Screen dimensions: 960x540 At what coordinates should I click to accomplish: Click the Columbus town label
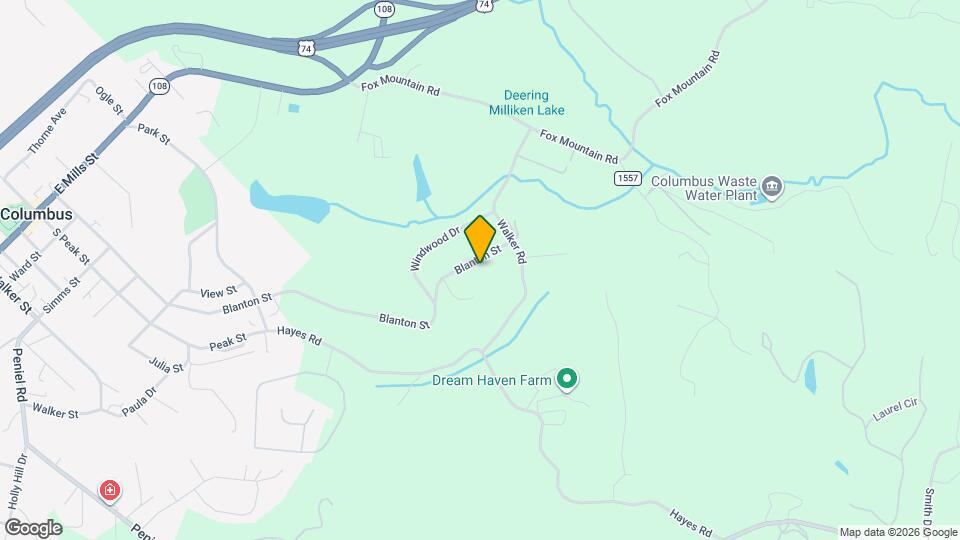(x=36, y=214)
